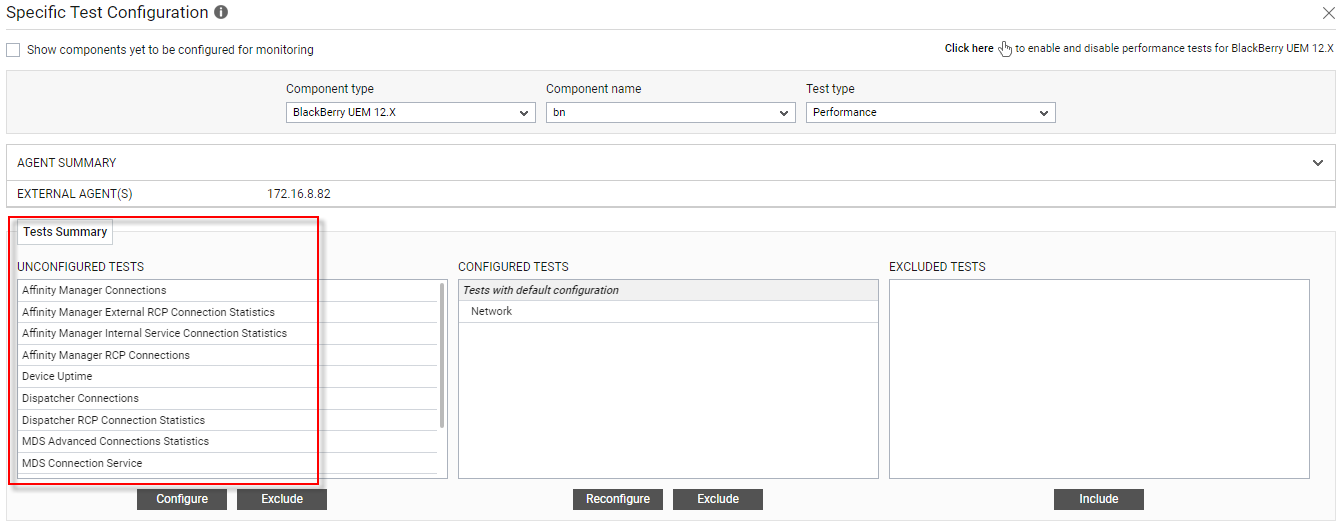This screenshot has height=526, width=1341.
Task: Select Affinity Manager Internal Service Connection Statistics
Action: click(228, 333)
